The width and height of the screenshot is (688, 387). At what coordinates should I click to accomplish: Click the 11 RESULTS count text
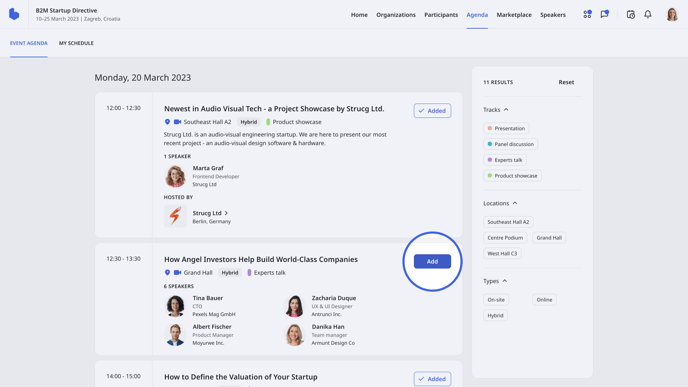(x=498, y=82)
